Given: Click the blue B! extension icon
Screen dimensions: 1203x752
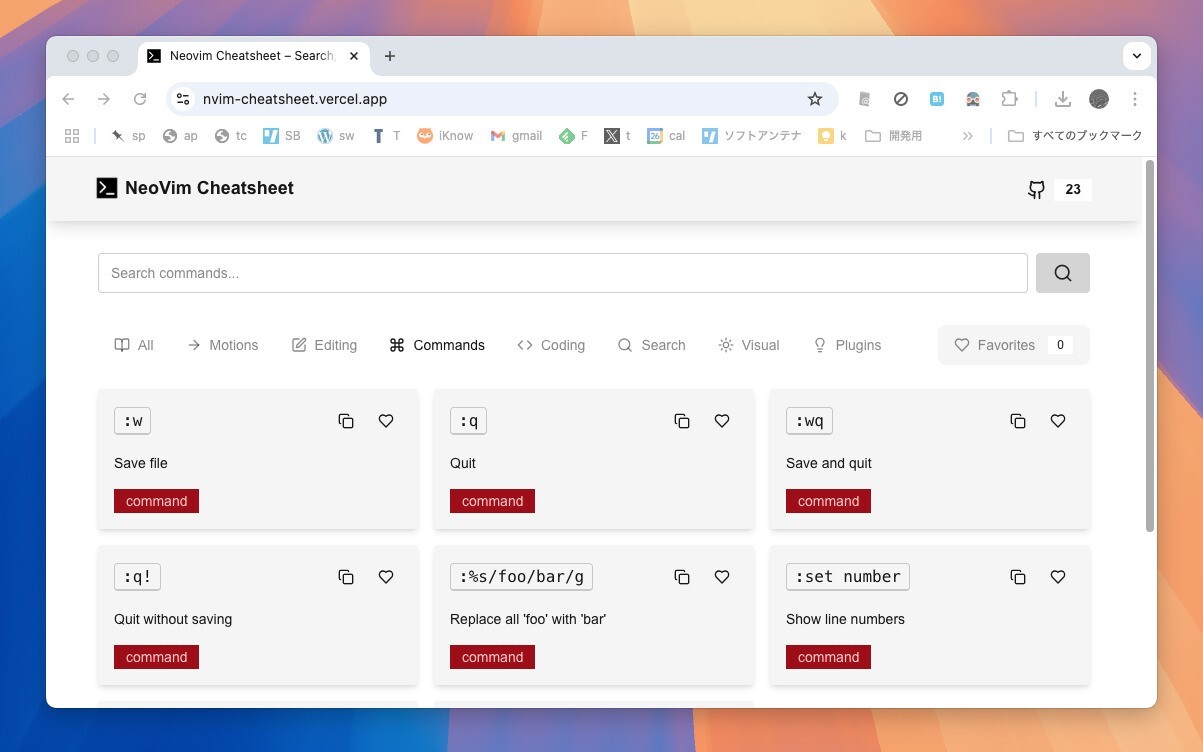Looking at the screenshot, I should (937, 99).
